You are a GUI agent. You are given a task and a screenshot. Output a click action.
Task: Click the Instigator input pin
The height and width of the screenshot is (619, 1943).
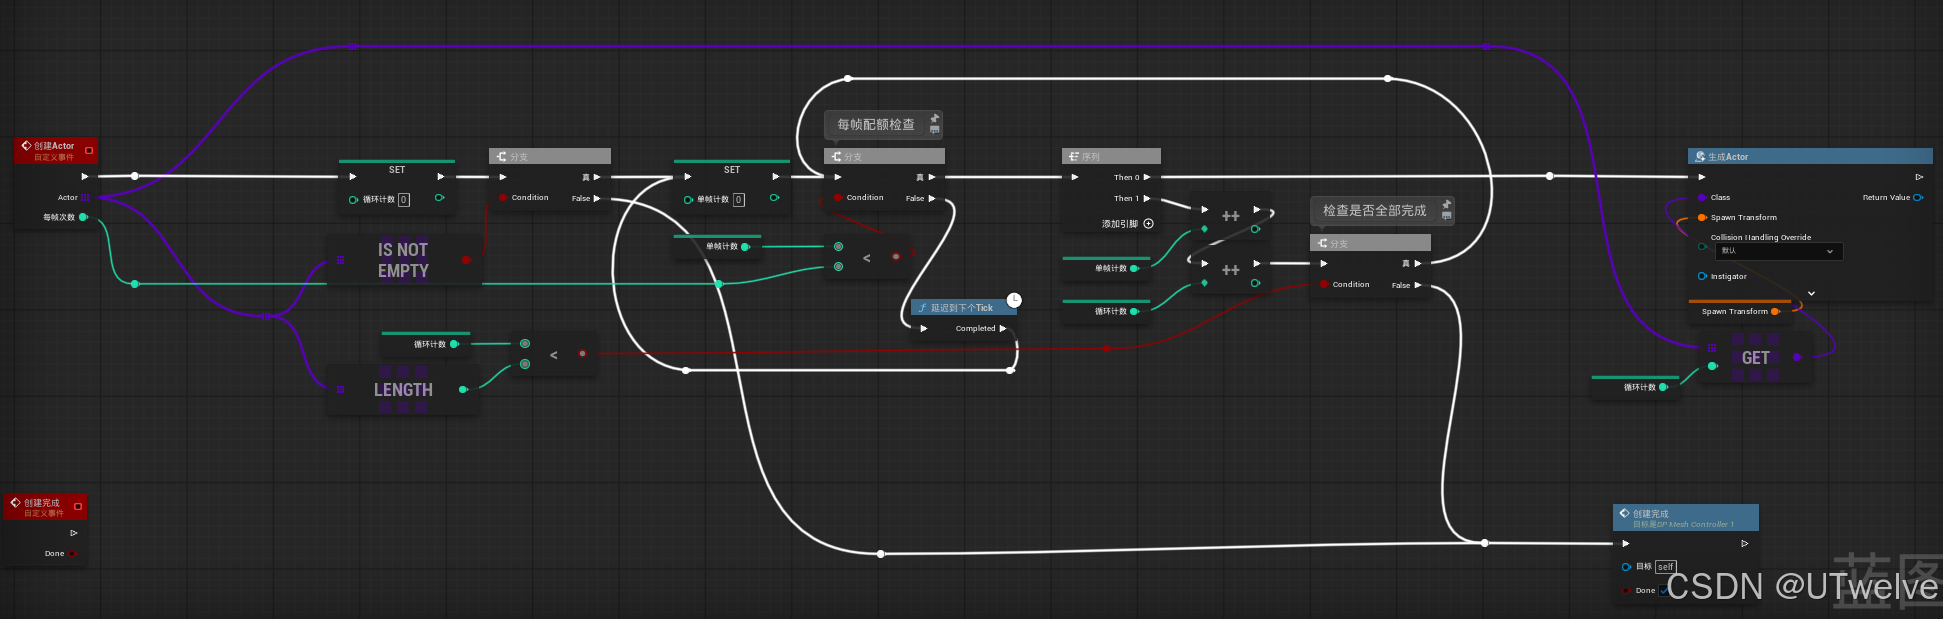coord(1702,277)
